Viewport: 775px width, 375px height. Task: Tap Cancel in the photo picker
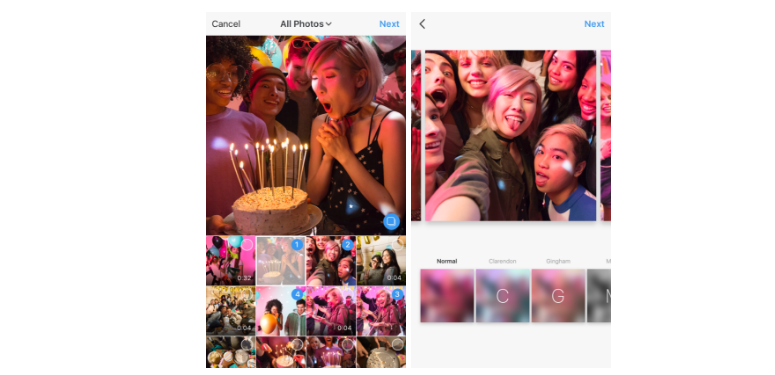[226, 24]
